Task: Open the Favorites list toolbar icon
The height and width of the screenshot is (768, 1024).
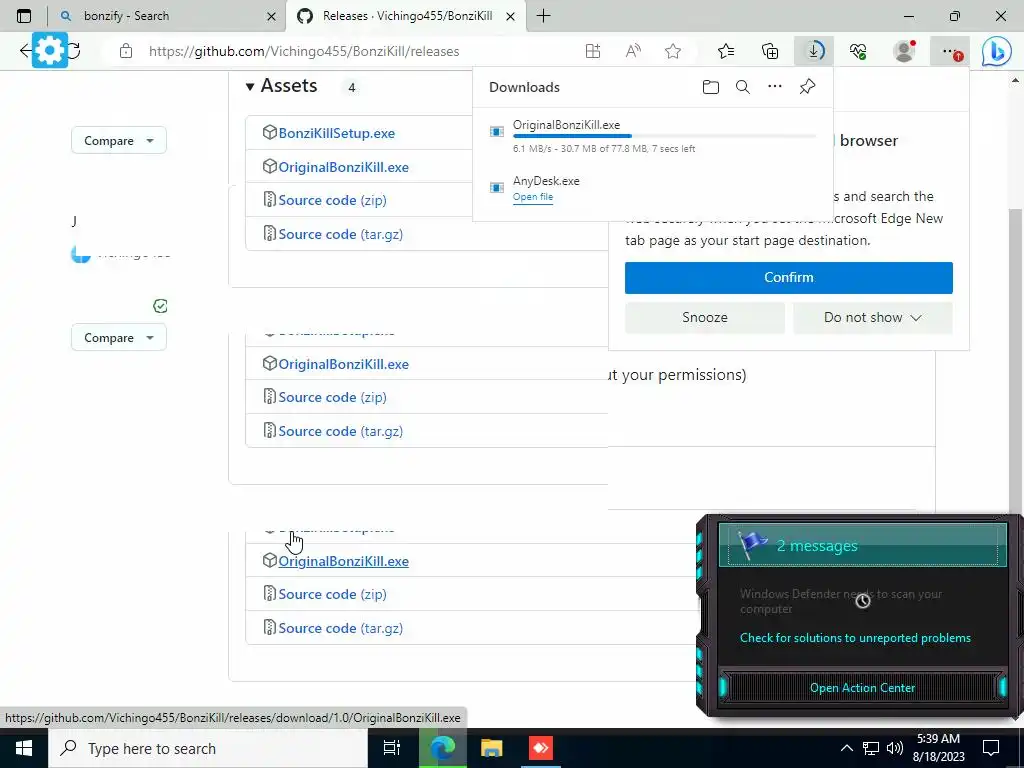Action: 726,51
